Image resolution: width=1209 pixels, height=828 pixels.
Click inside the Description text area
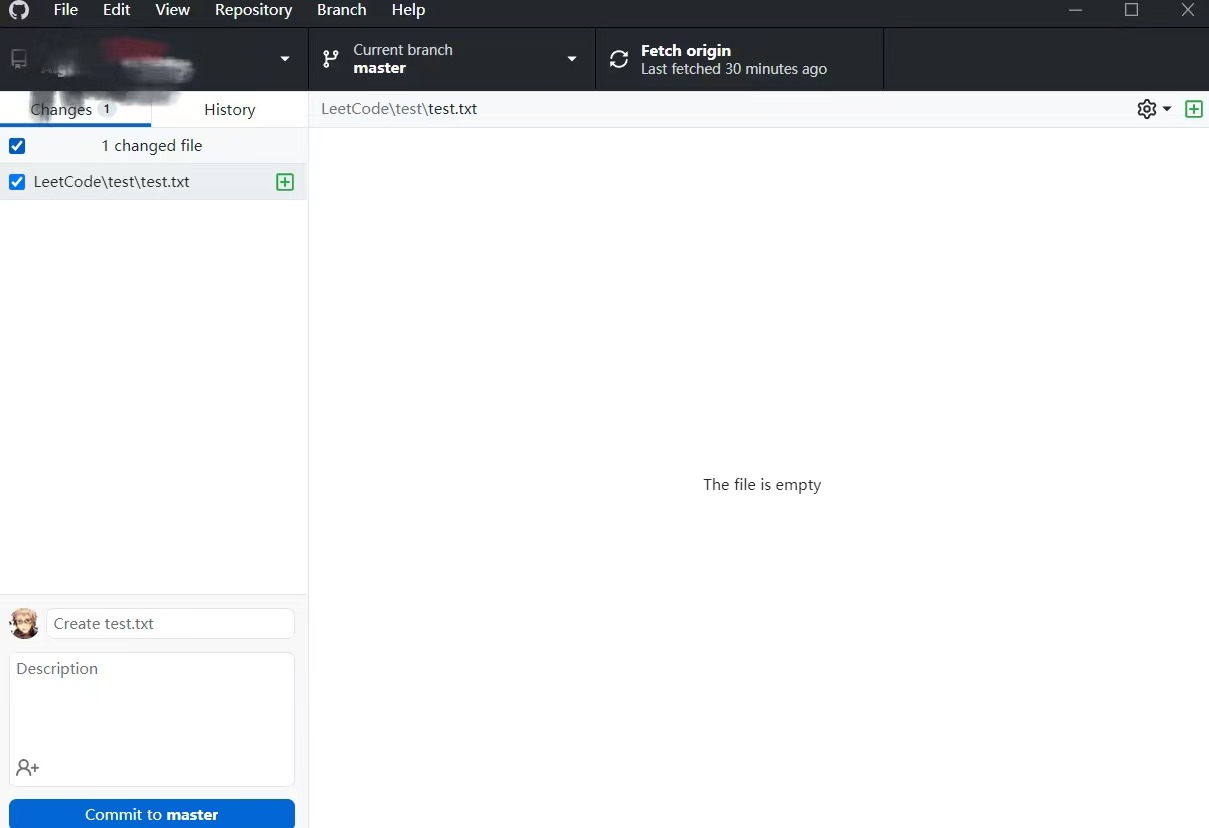[x=151, y=700]
